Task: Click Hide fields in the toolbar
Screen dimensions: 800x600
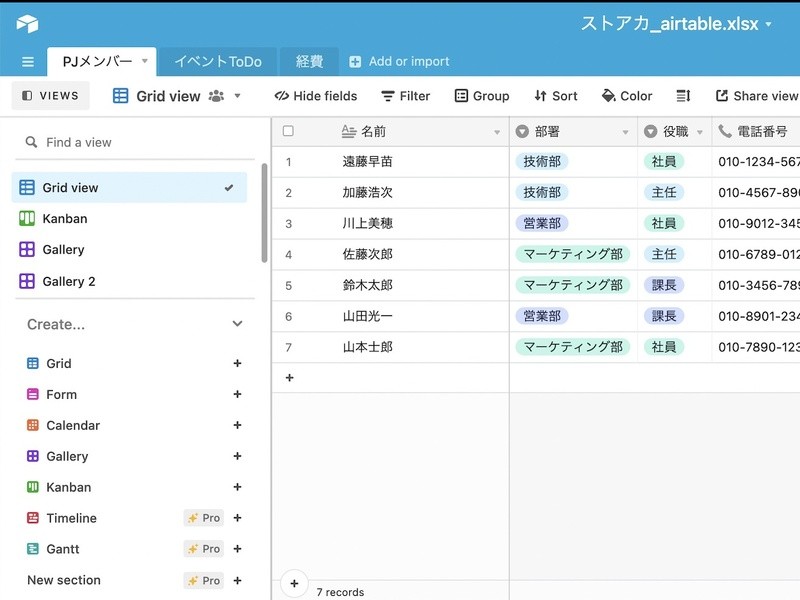Action: [315, 96]
